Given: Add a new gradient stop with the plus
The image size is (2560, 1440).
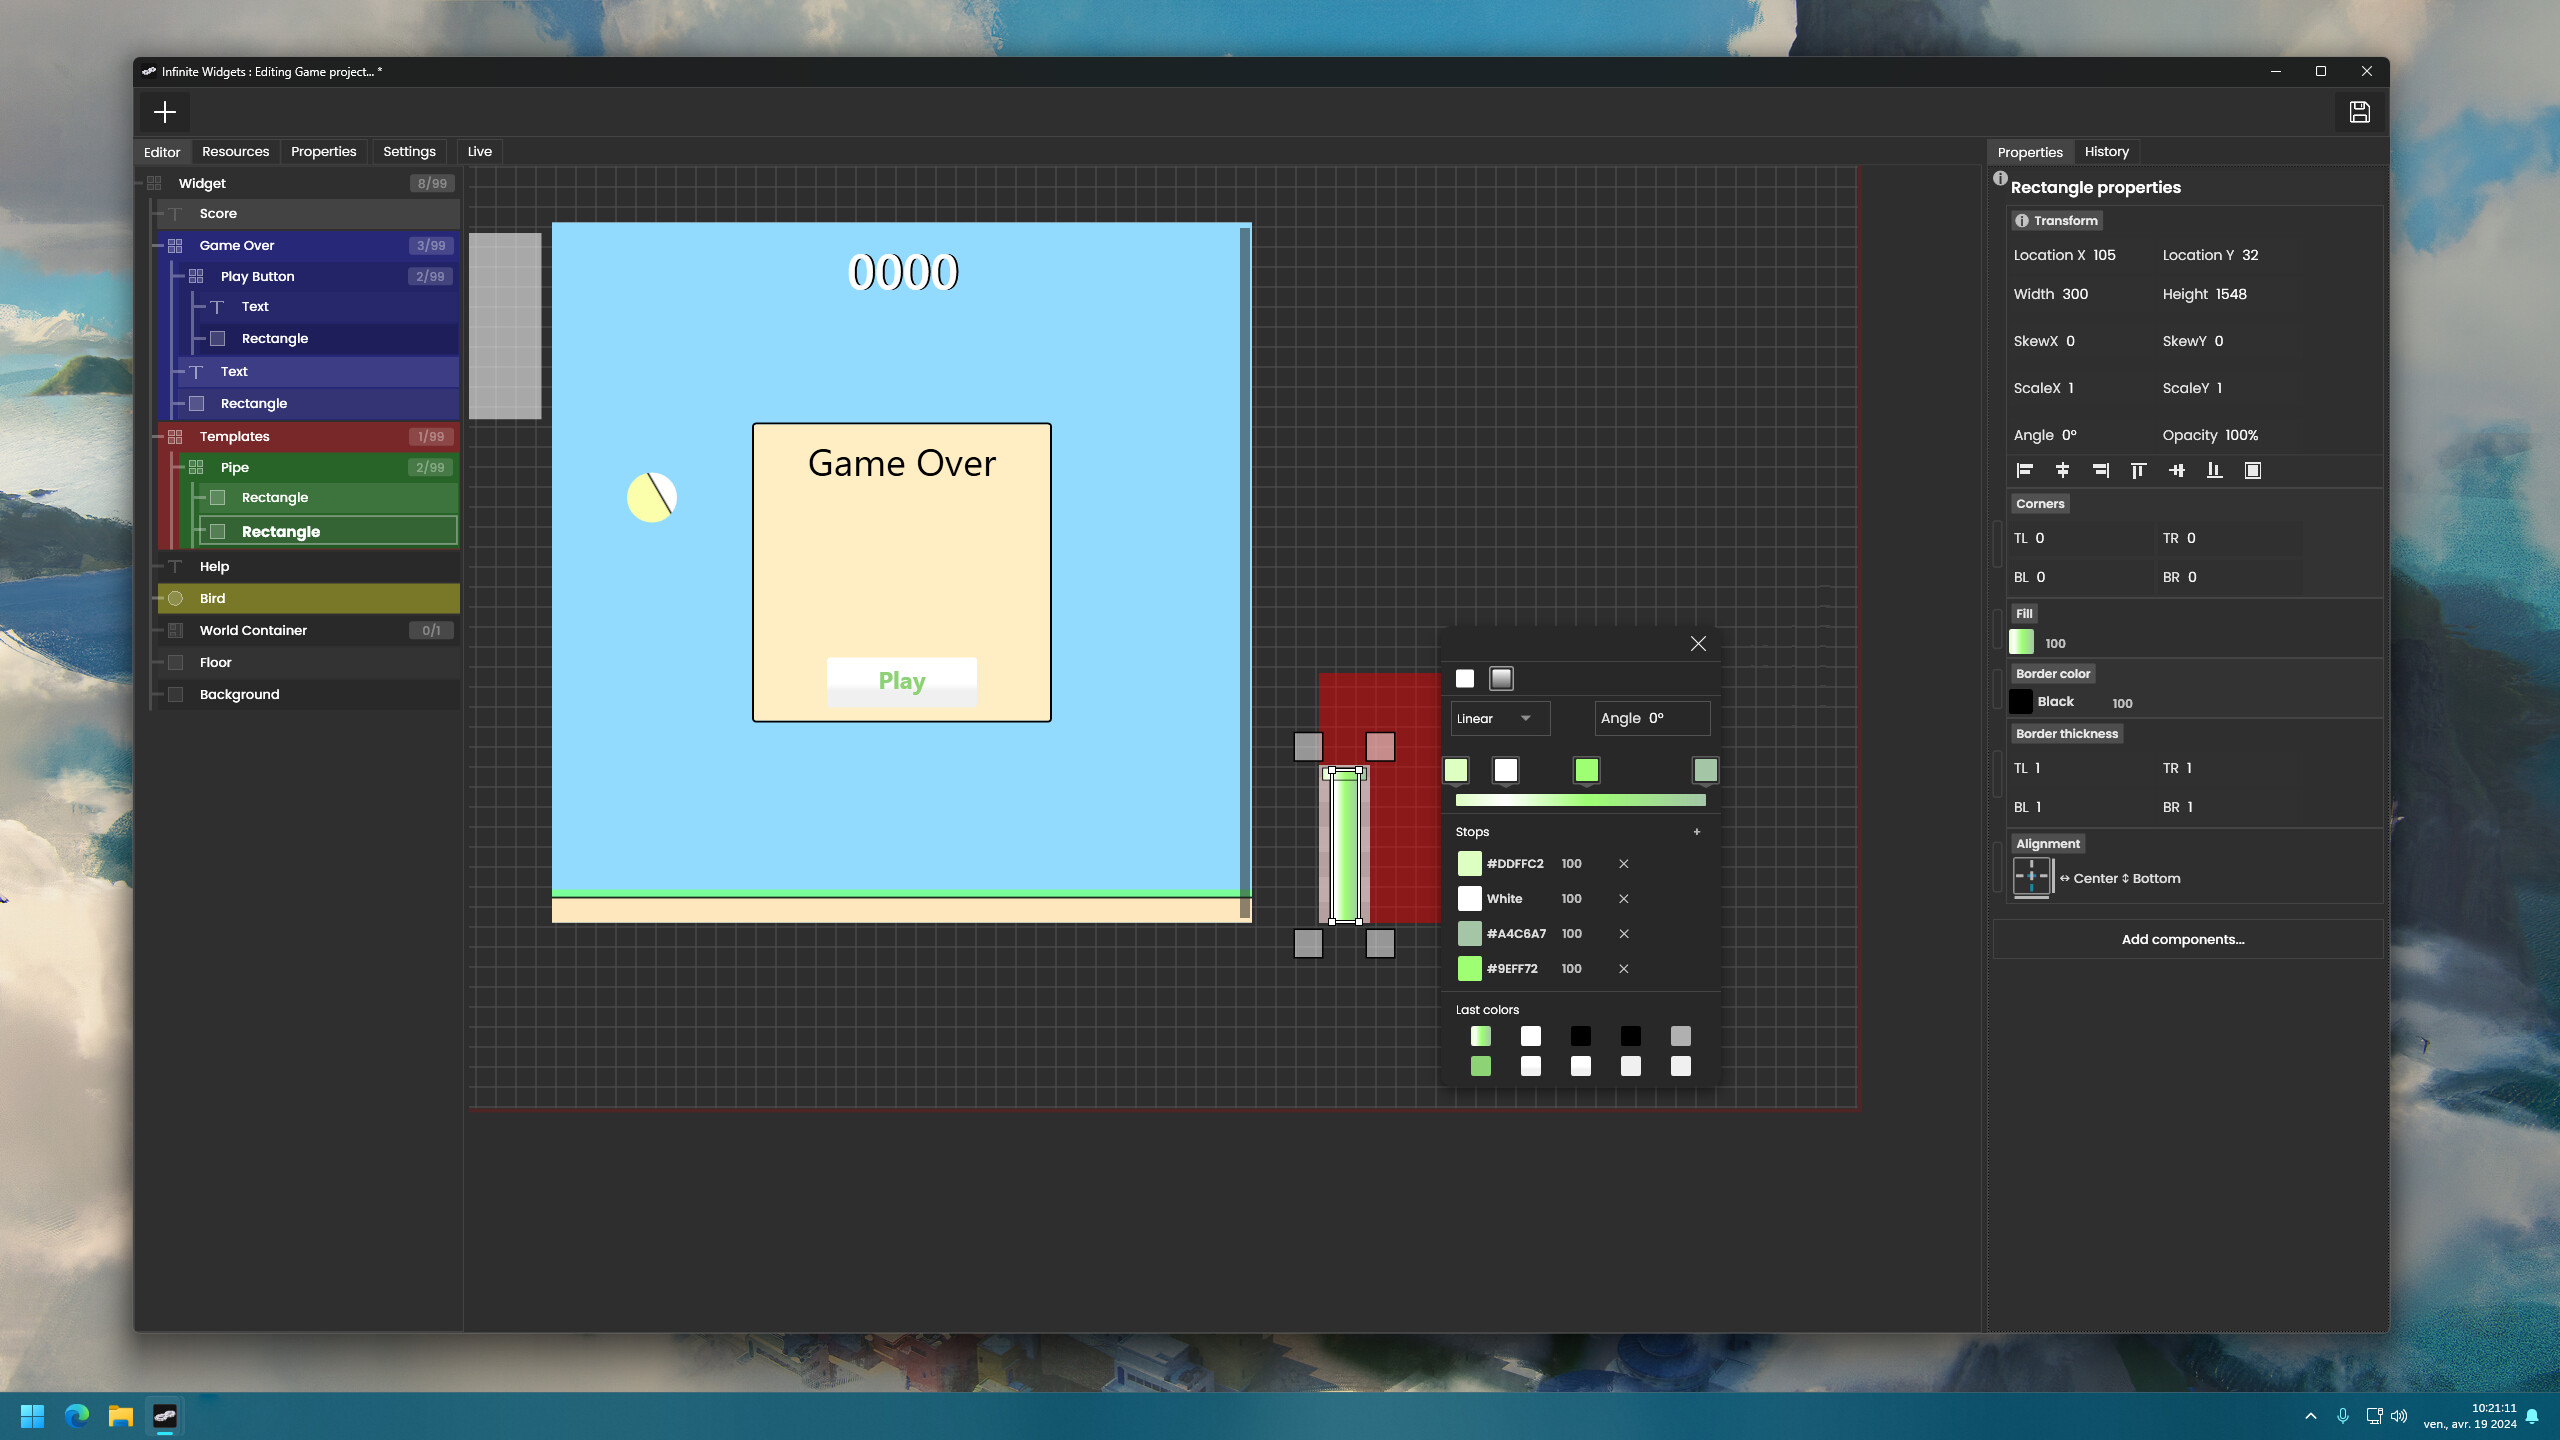Looking at the screenshot, I should click(x=1697, y=831).
